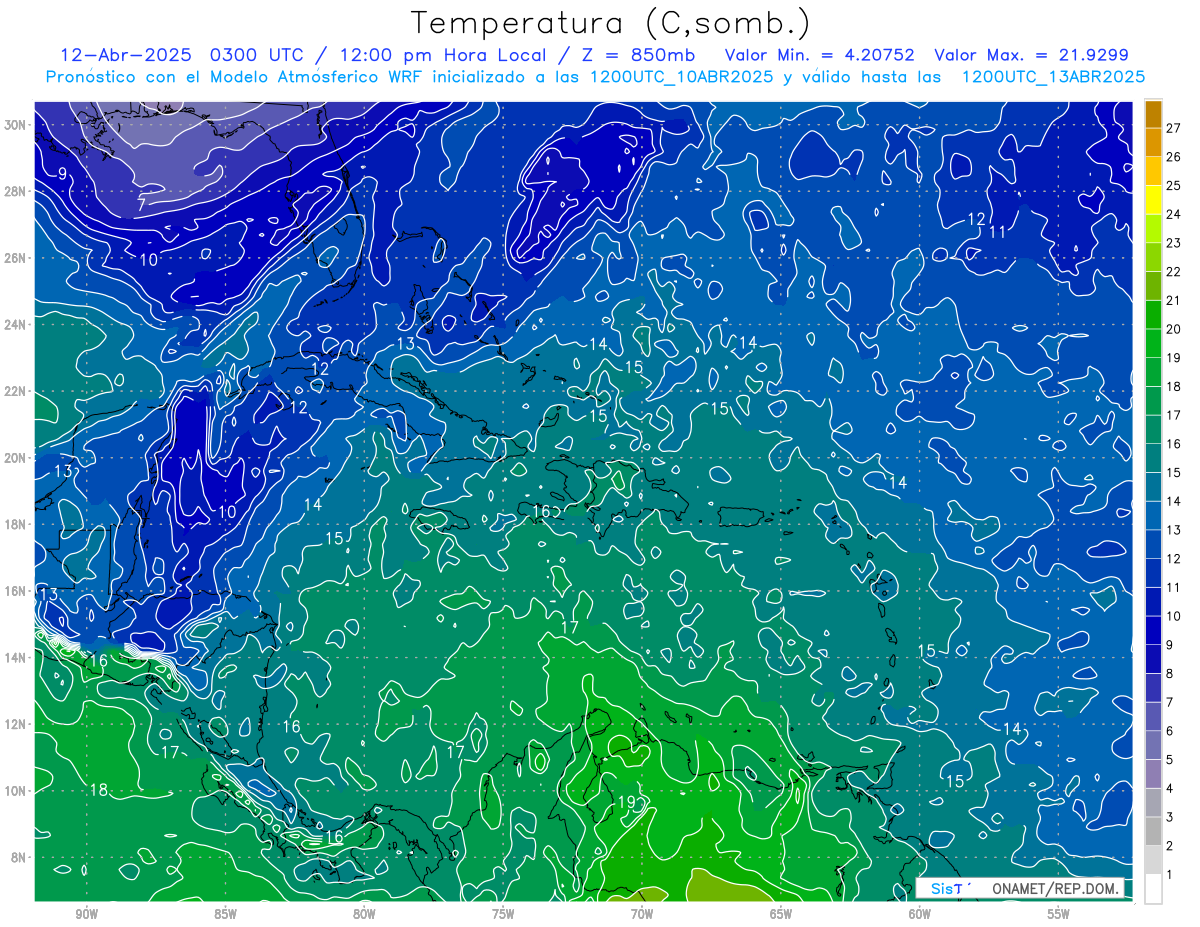
Task: Click the "24N" latitude axis label
Action: [15, 325]
